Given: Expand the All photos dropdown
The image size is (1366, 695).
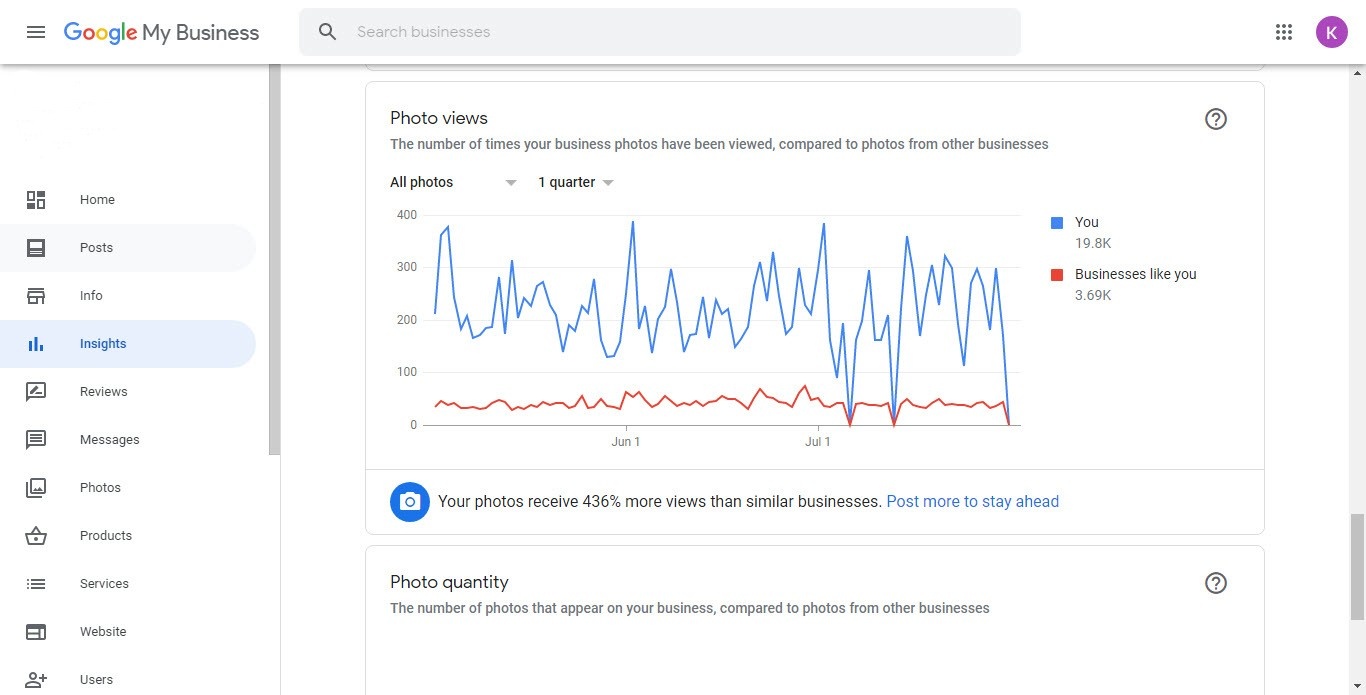Looking at the screenshot, I should (x=453, y=182).
